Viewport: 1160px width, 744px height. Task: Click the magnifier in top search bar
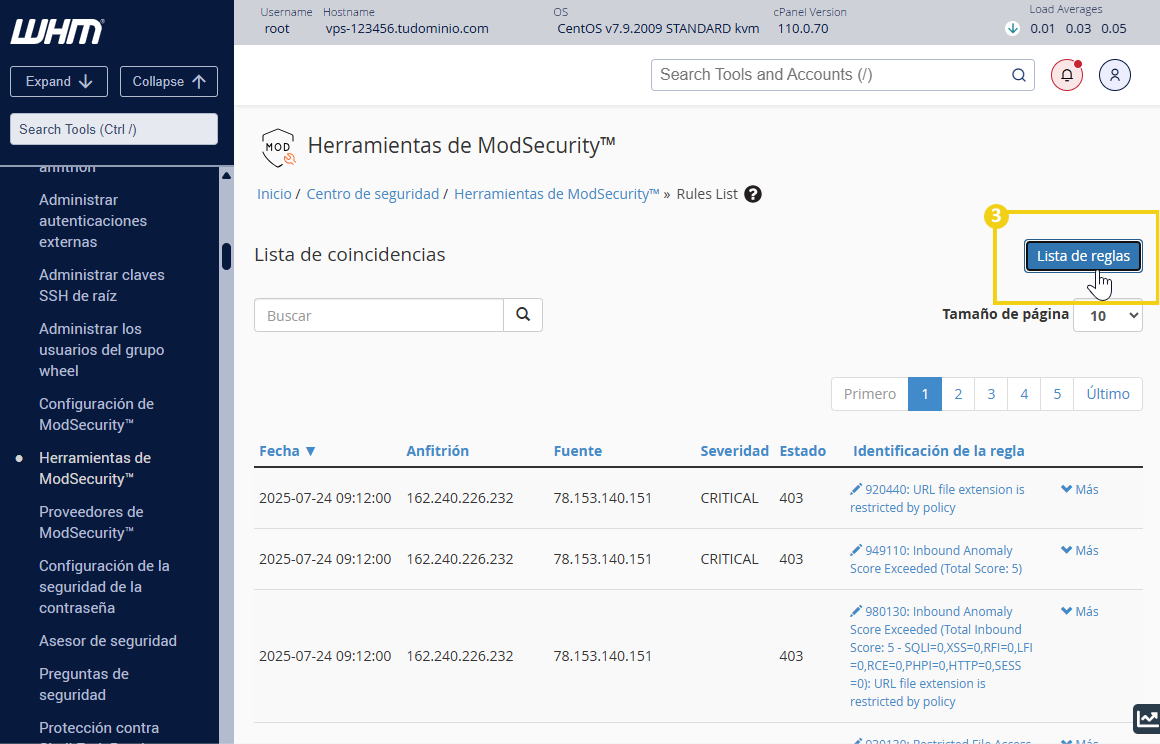[x=1019, y=75]
